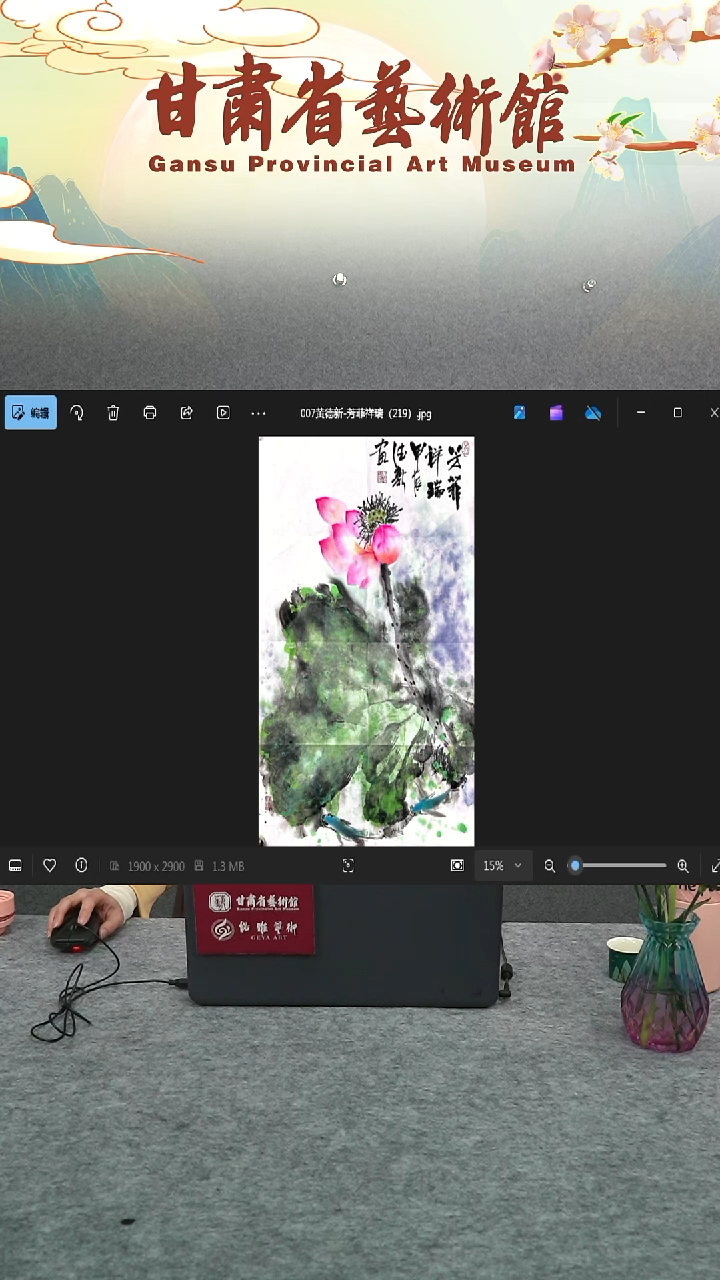This screenshot has width=720, height=1280.
Task: Click the Edit image button
Action: coord(30,413)
